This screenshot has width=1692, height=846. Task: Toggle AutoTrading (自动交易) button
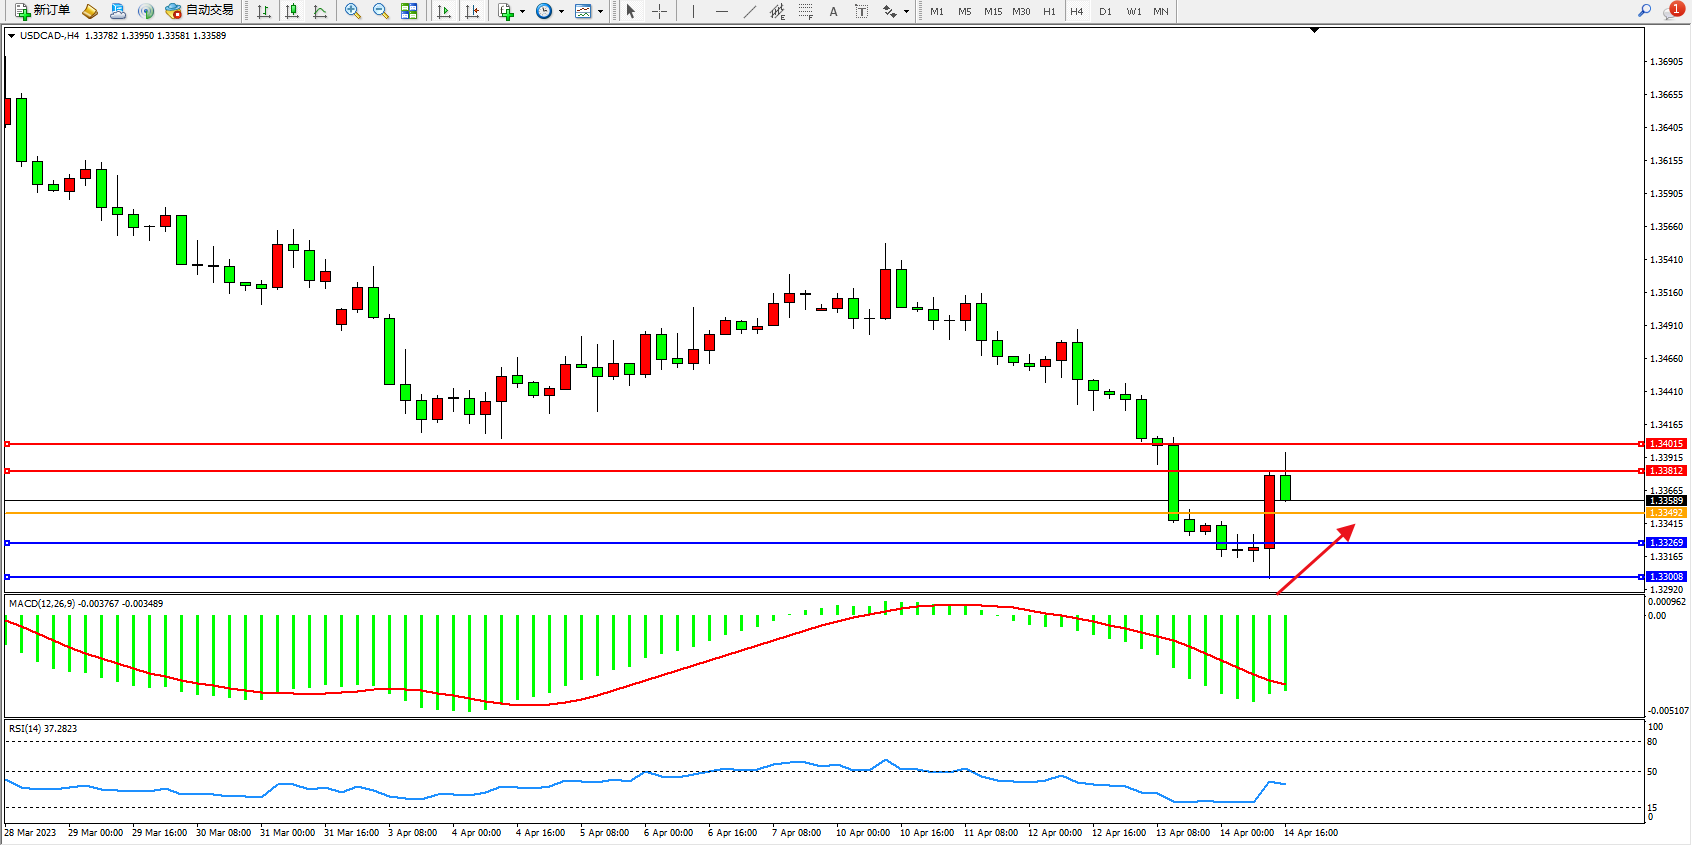tap(200, 11)
